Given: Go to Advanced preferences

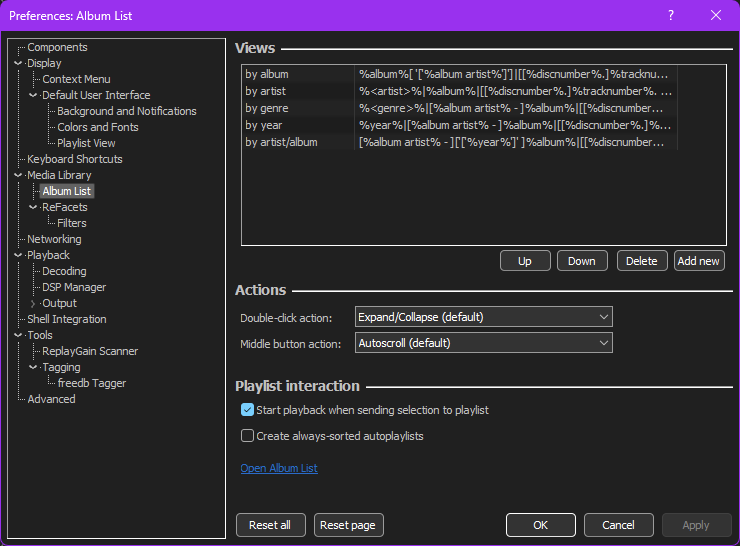Looking at the screenshot, I should (51, 399).
